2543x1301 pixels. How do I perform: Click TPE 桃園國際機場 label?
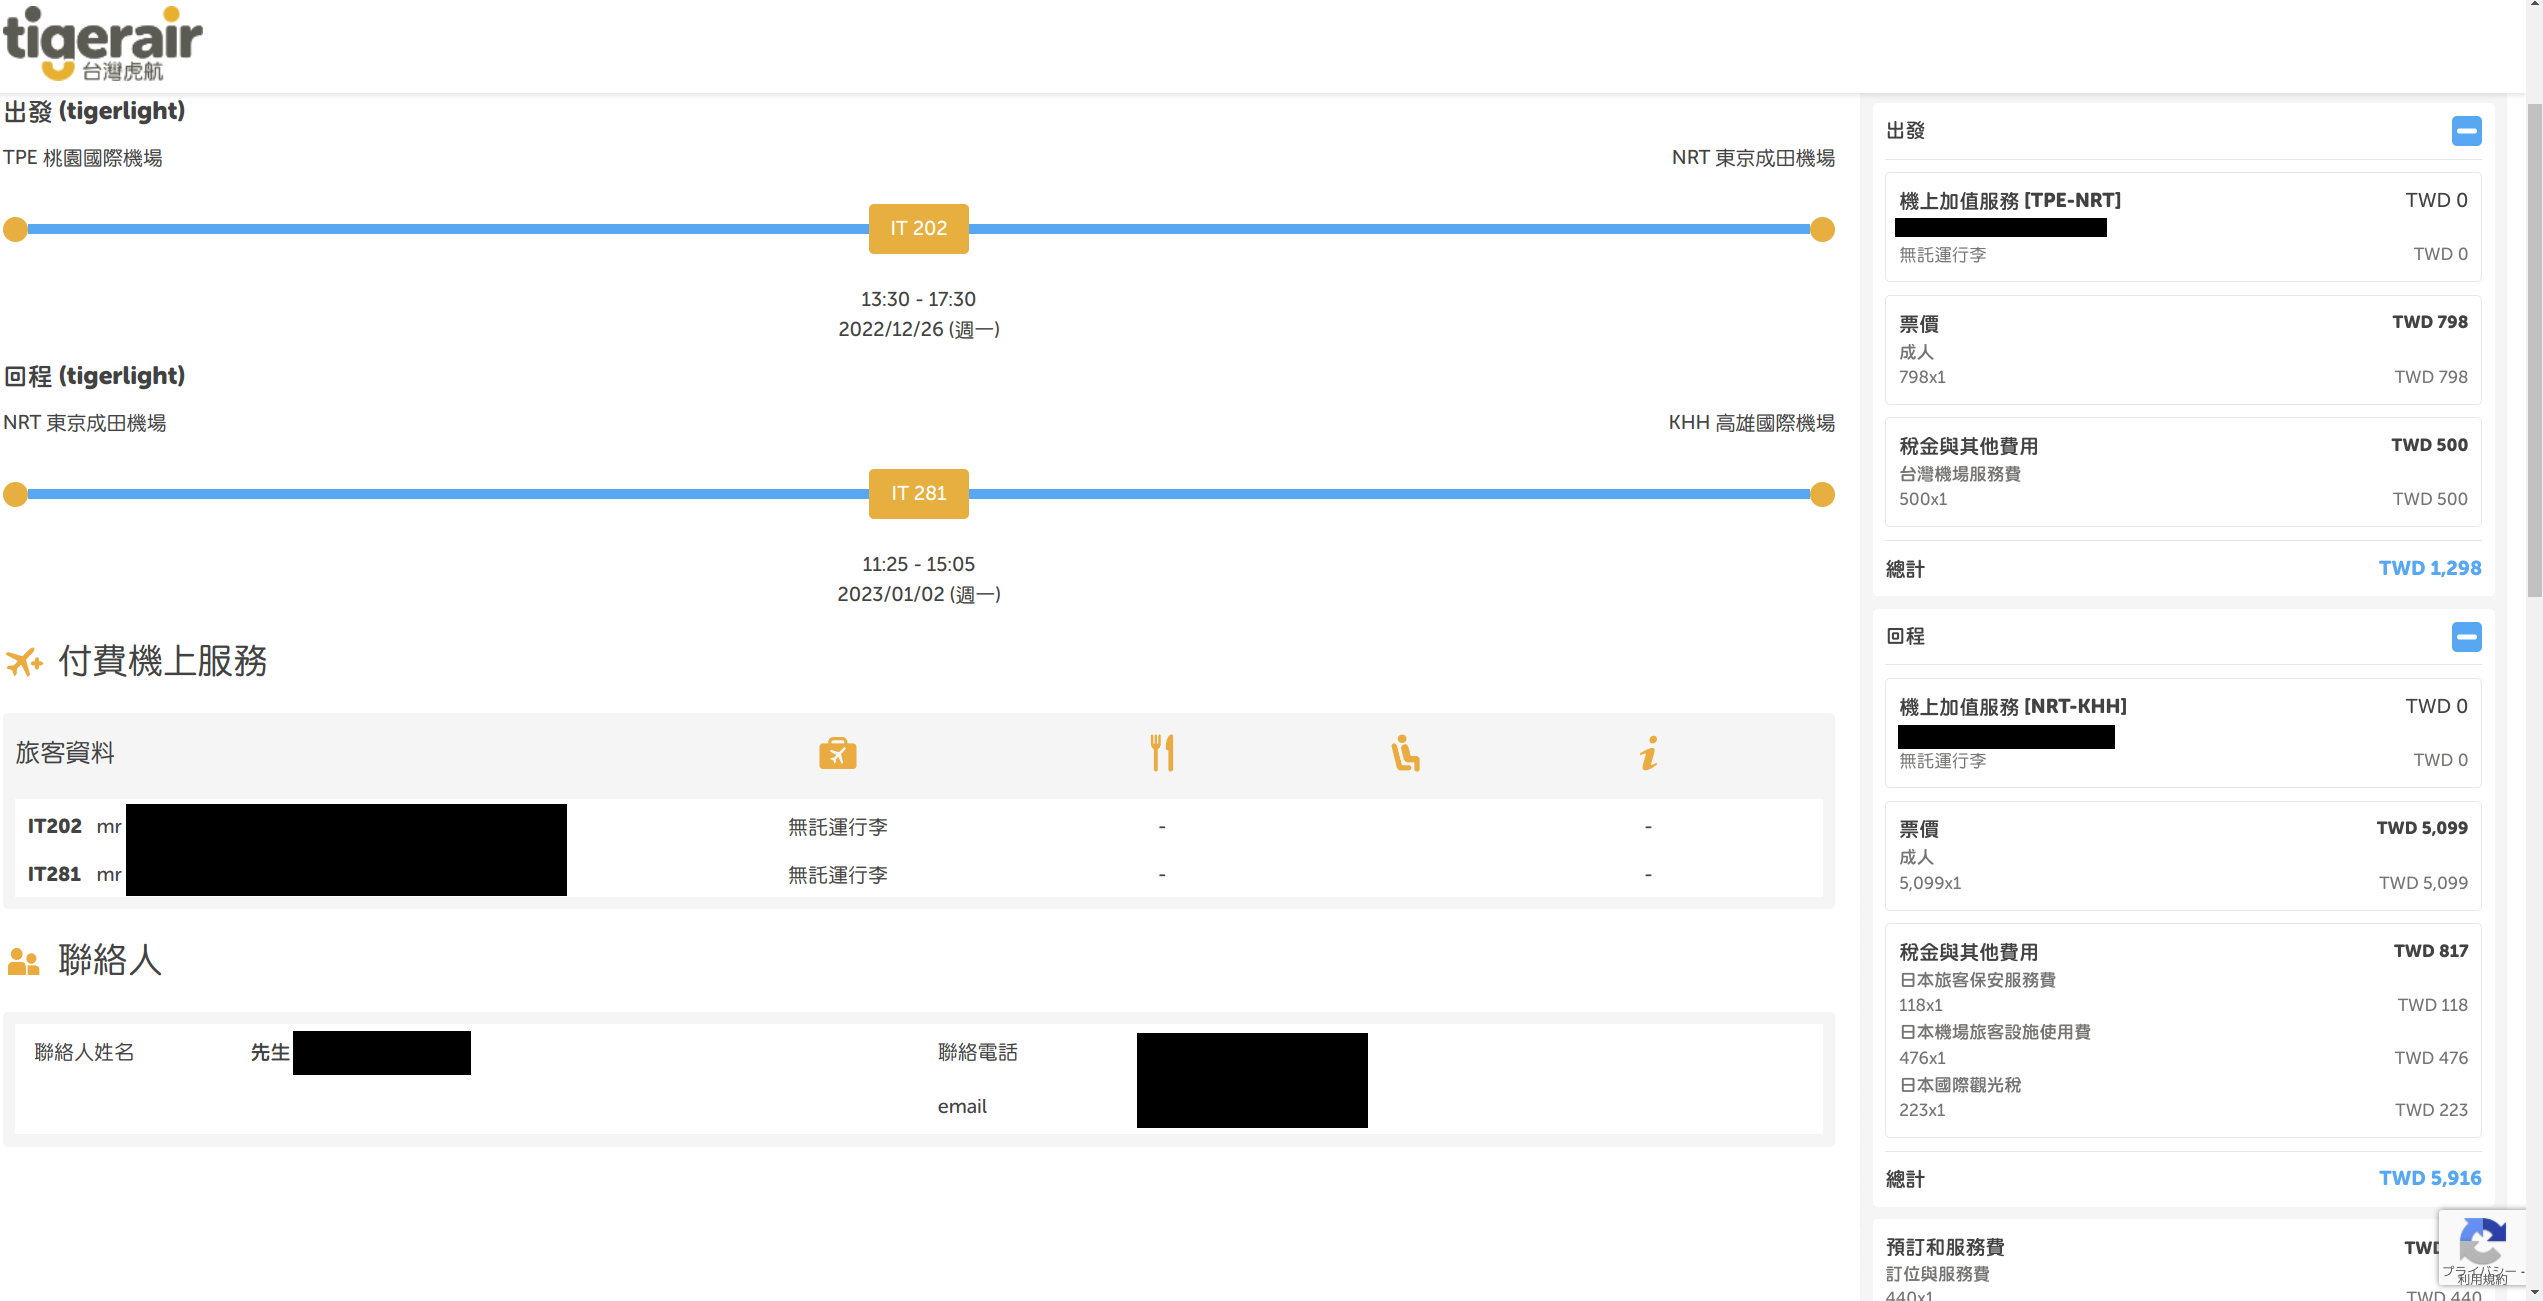(83, 158)
